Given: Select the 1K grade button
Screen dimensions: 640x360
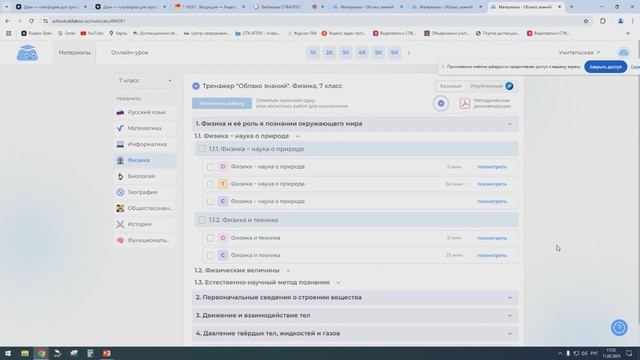Looking at the screenshot, I should point(313,53).
